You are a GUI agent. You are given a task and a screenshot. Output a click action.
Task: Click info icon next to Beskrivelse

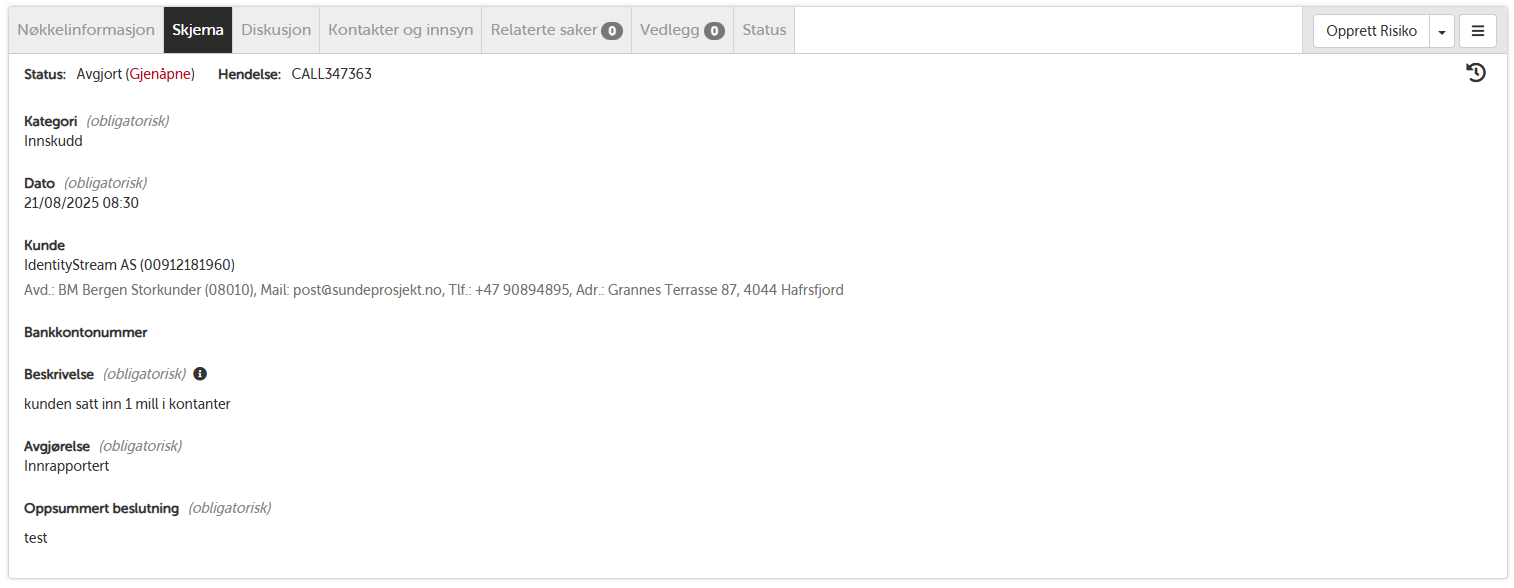pos(200,374)
